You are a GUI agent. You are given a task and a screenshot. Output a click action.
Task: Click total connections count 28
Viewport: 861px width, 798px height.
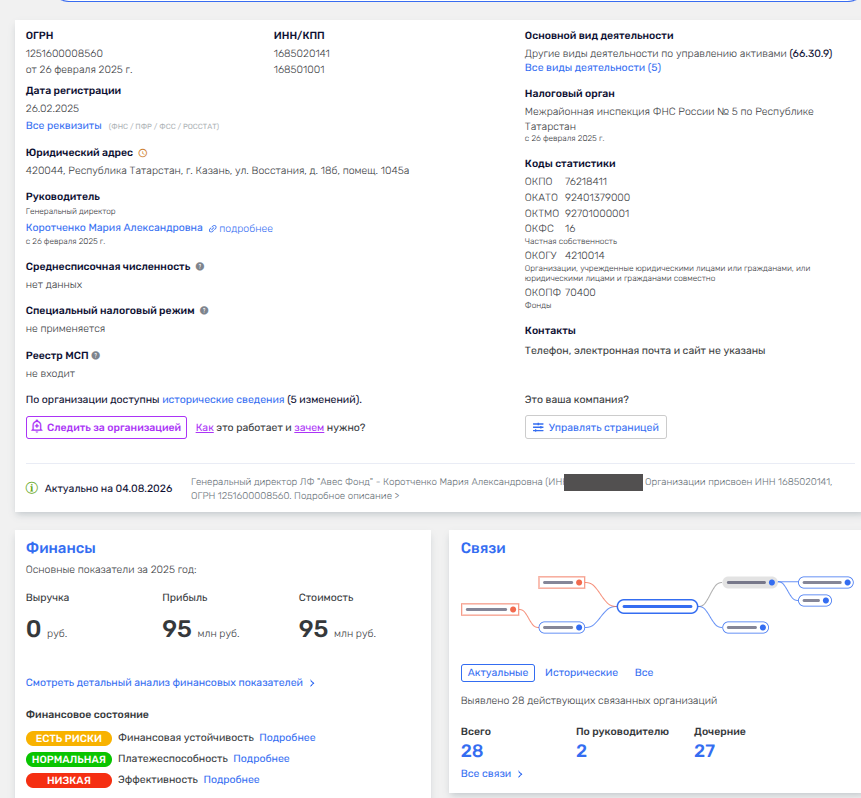coord(472,751)
